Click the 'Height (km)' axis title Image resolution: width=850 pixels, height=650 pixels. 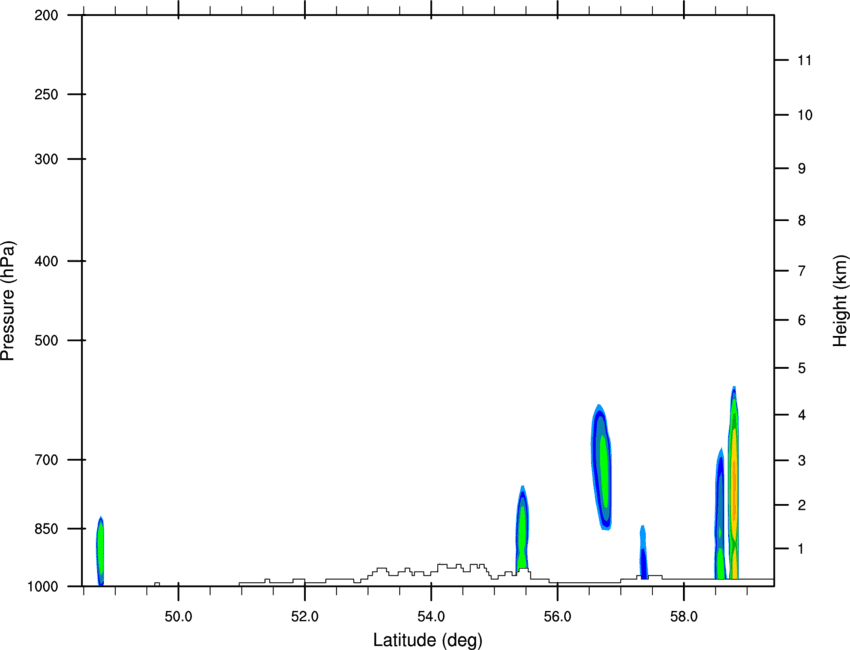coord(841,300)
